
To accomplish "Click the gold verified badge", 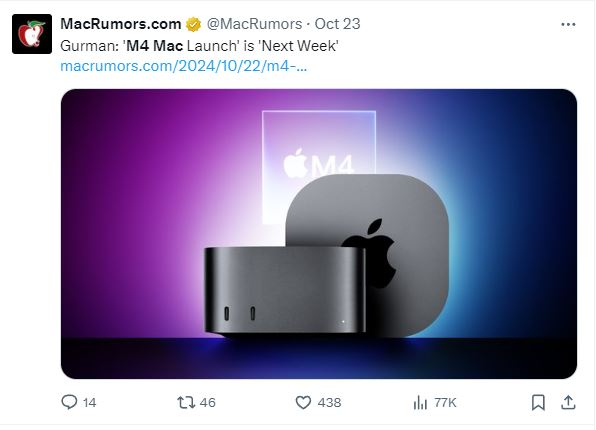I will click(x=193, y=24).
